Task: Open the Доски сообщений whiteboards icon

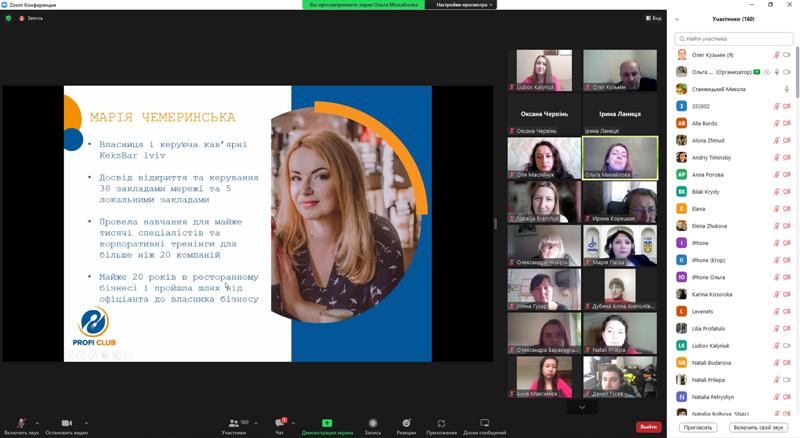Action: [x=485, y=423]
